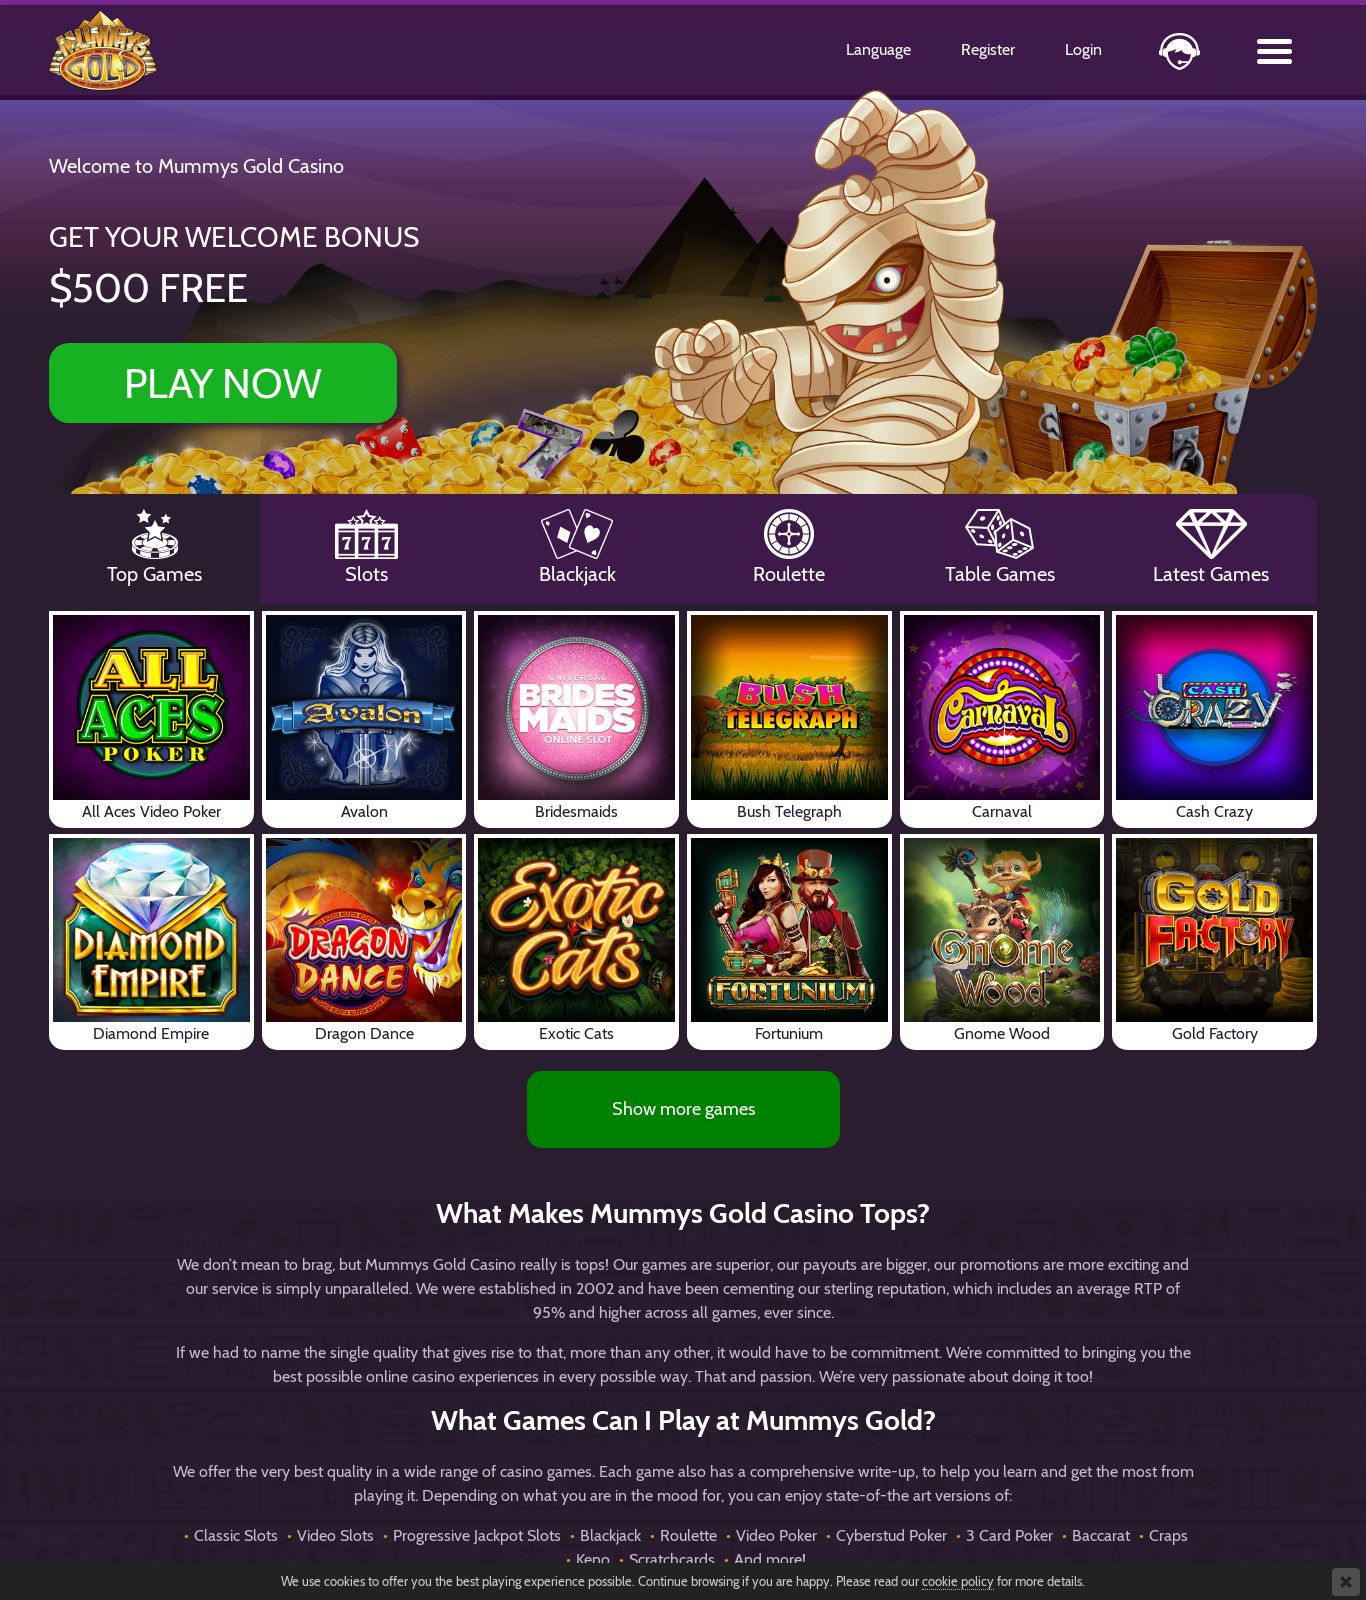This screenshot has width=1366, height=1600.
Task: Select the Slots machine icon tab
Action: point(366,535)
